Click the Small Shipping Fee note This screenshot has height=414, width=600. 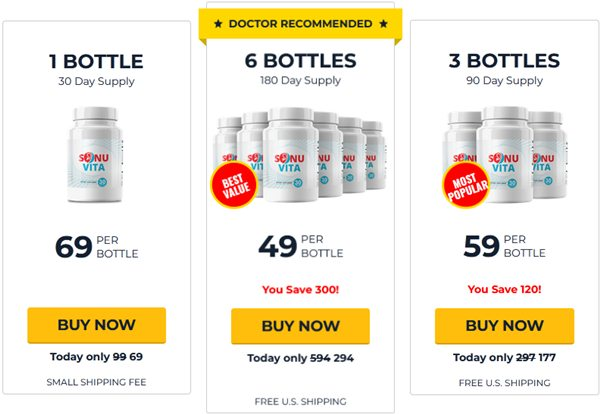tap(96, 382)
